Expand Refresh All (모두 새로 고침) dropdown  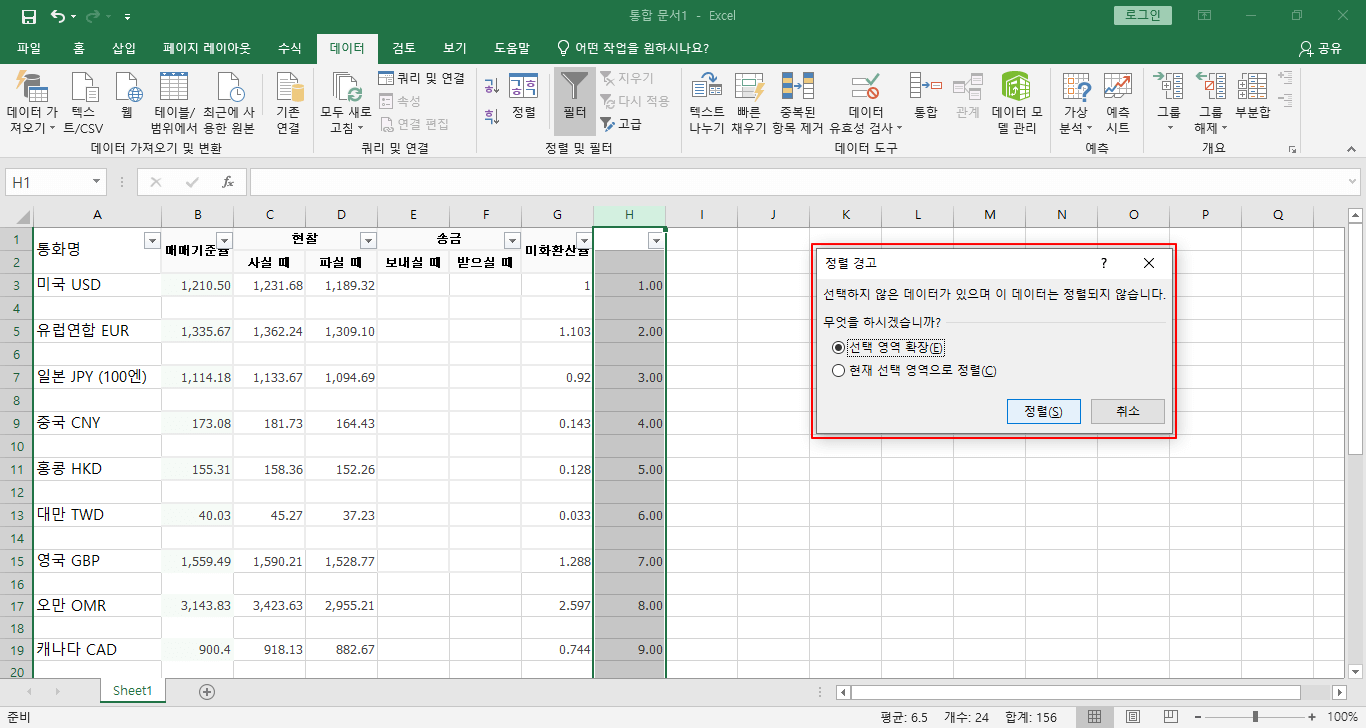346,121
